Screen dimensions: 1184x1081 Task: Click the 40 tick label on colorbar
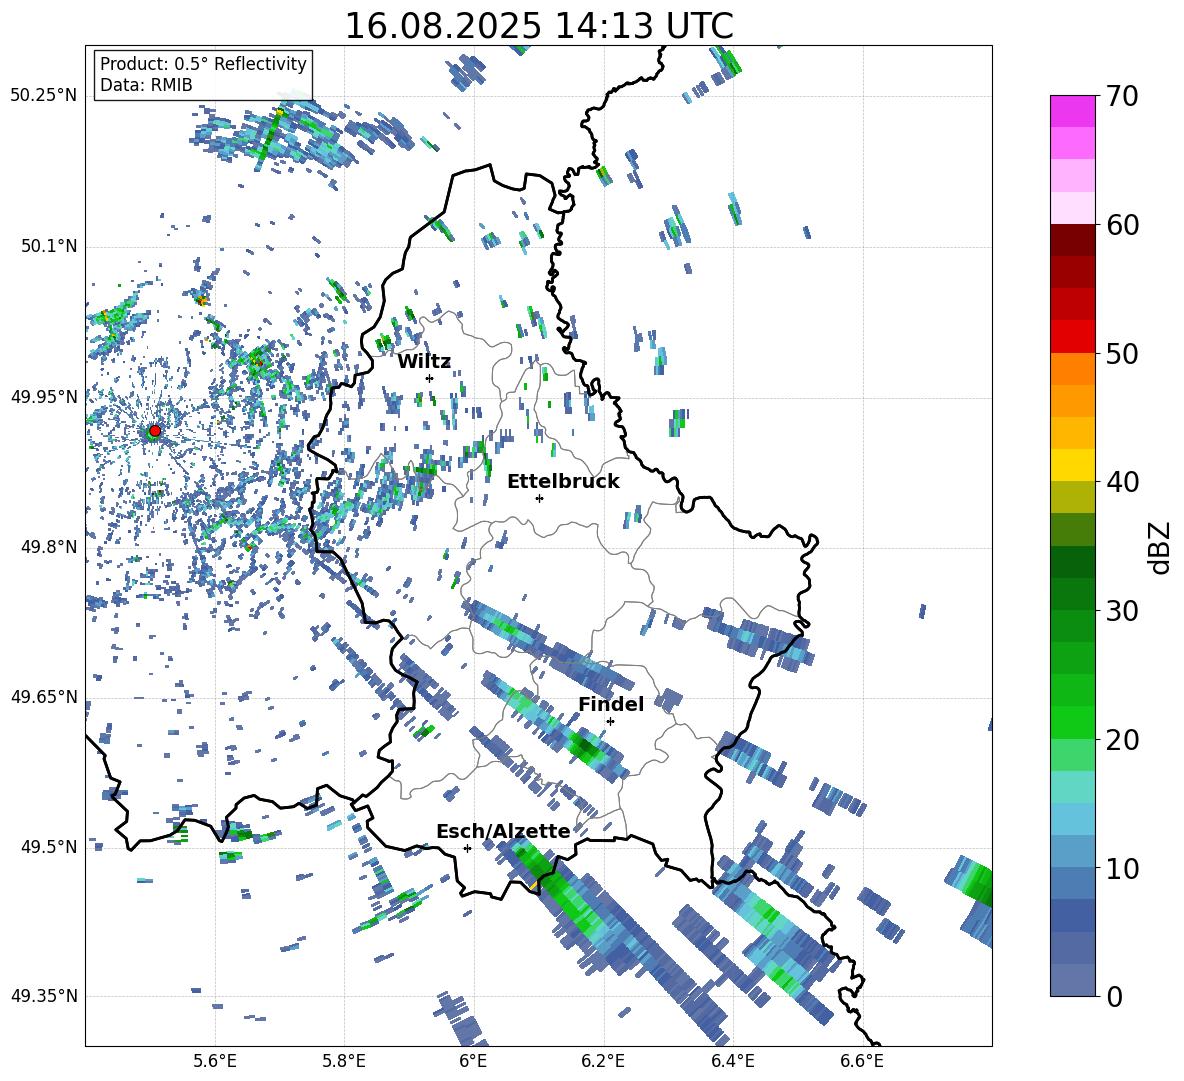pyautogui.click(x=1122, y=482)
